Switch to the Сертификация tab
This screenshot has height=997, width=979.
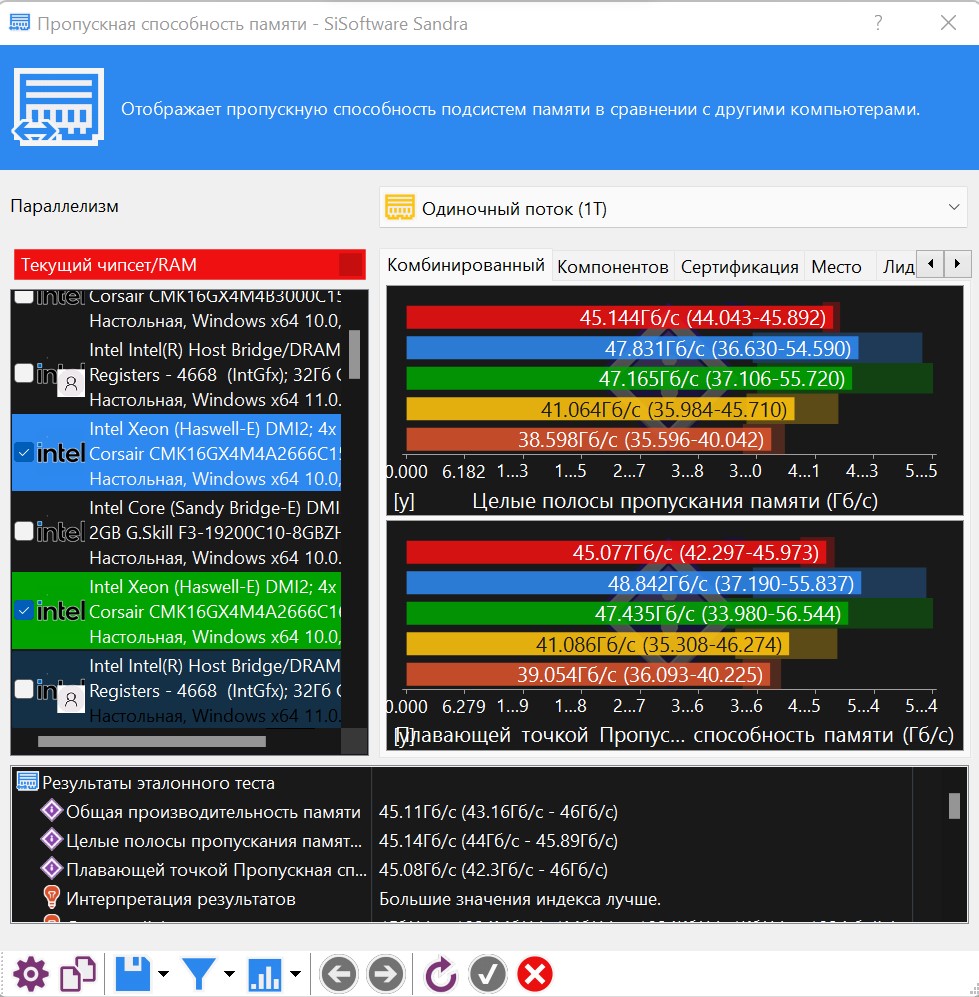(x=739, y=266)
